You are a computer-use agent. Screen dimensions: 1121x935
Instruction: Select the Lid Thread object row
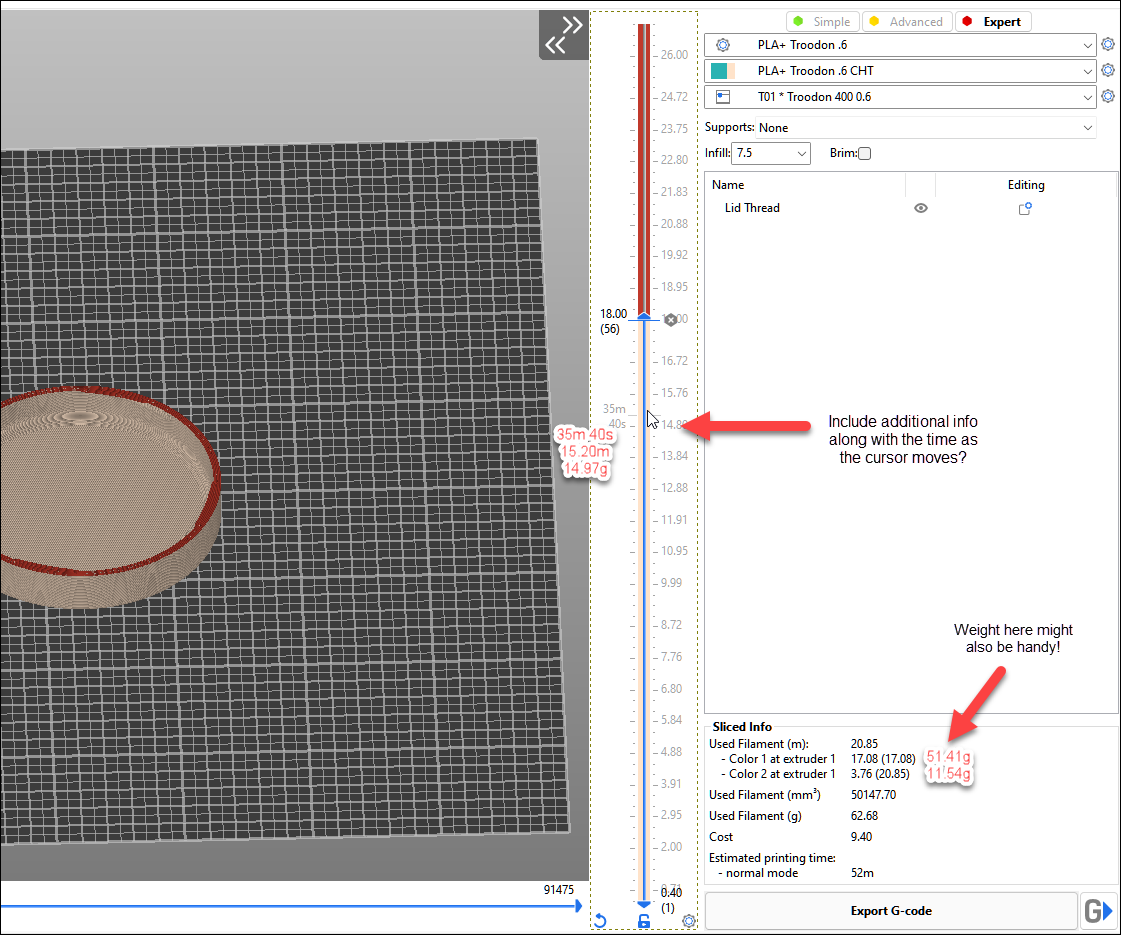(911, 208)
